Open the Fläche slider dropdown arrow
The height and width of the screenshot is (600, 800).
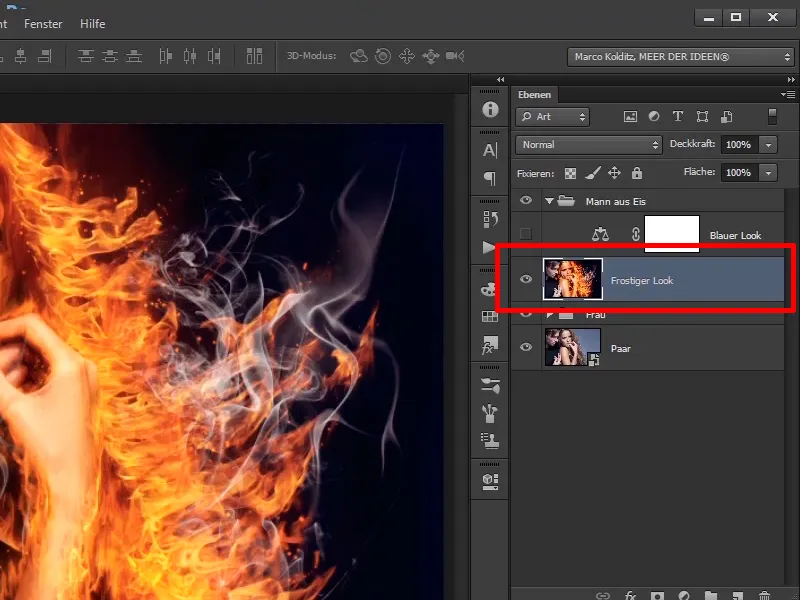pos(768,173)
